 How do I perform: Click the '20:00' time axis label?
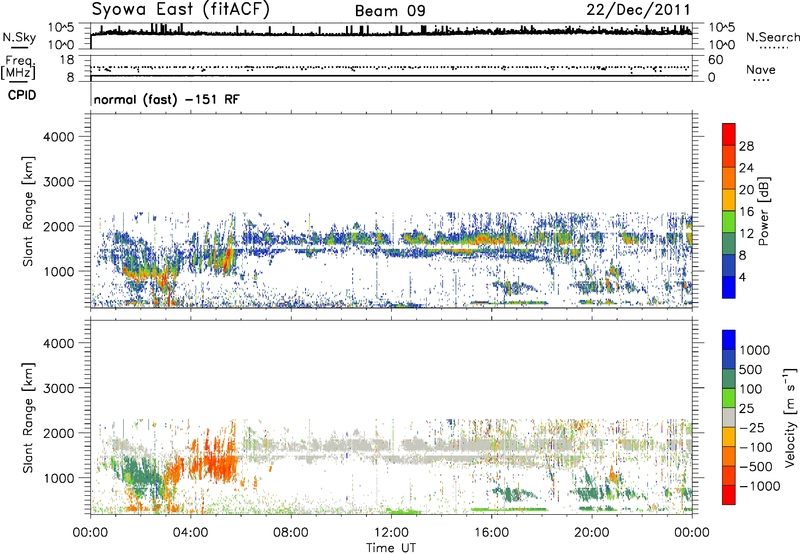click(x=591, y=533)
